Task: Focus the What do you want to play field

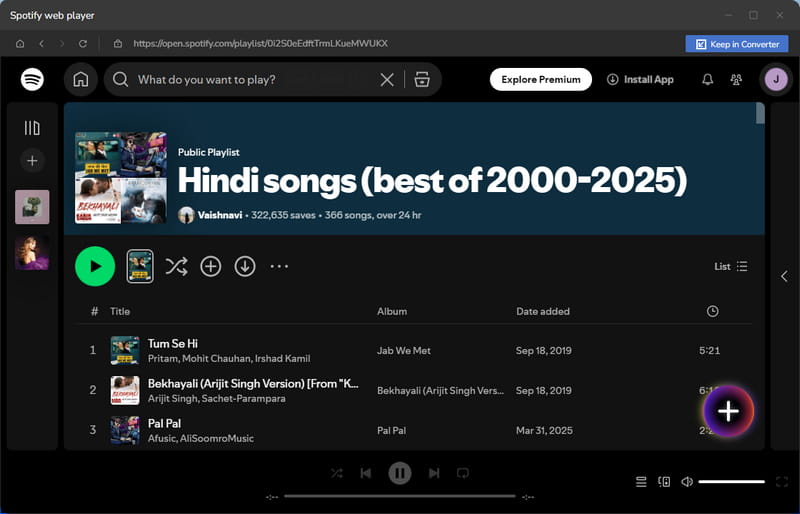Action: [255, 79]
